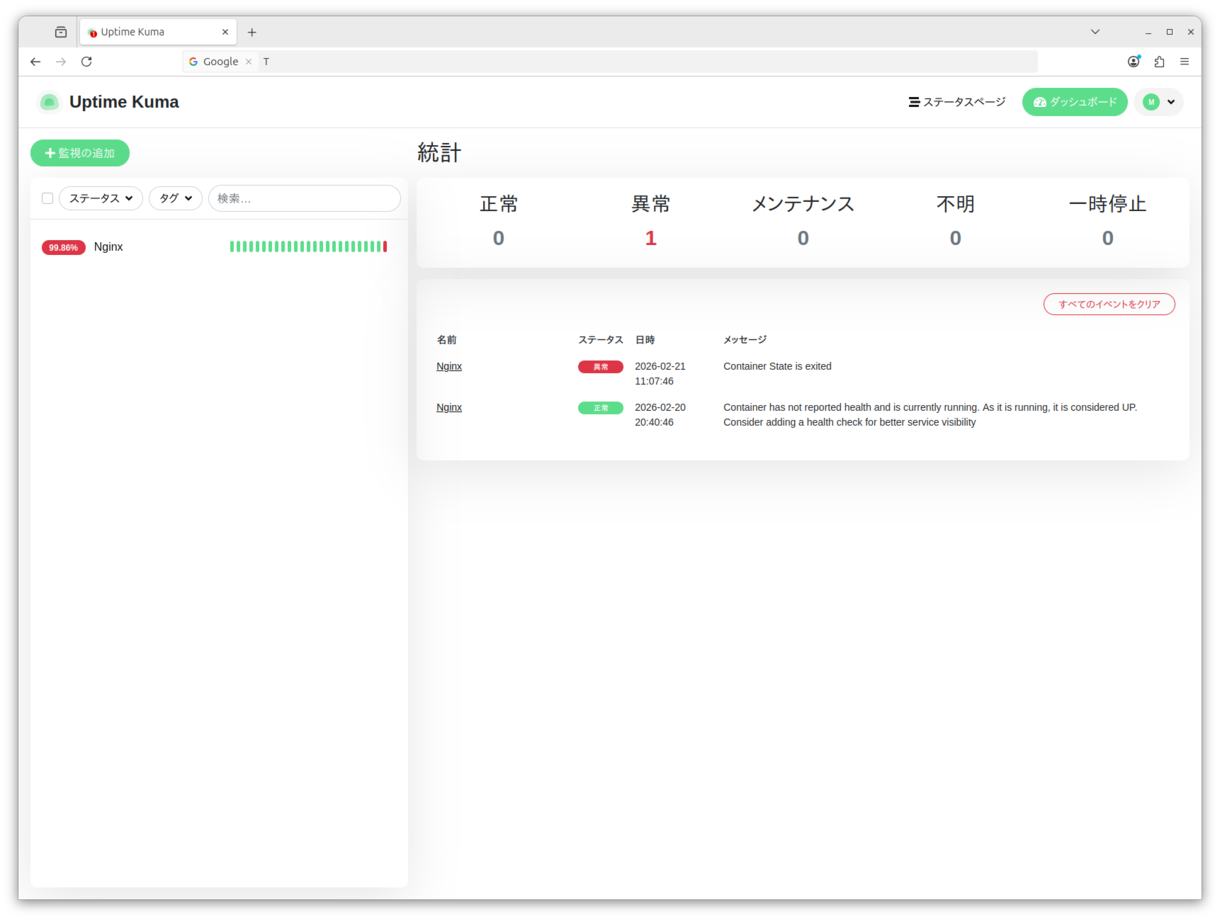Open a new browser tab
Image resolution: width=1220 pixels, height=920 pixels.
click(x=252, y=32)
